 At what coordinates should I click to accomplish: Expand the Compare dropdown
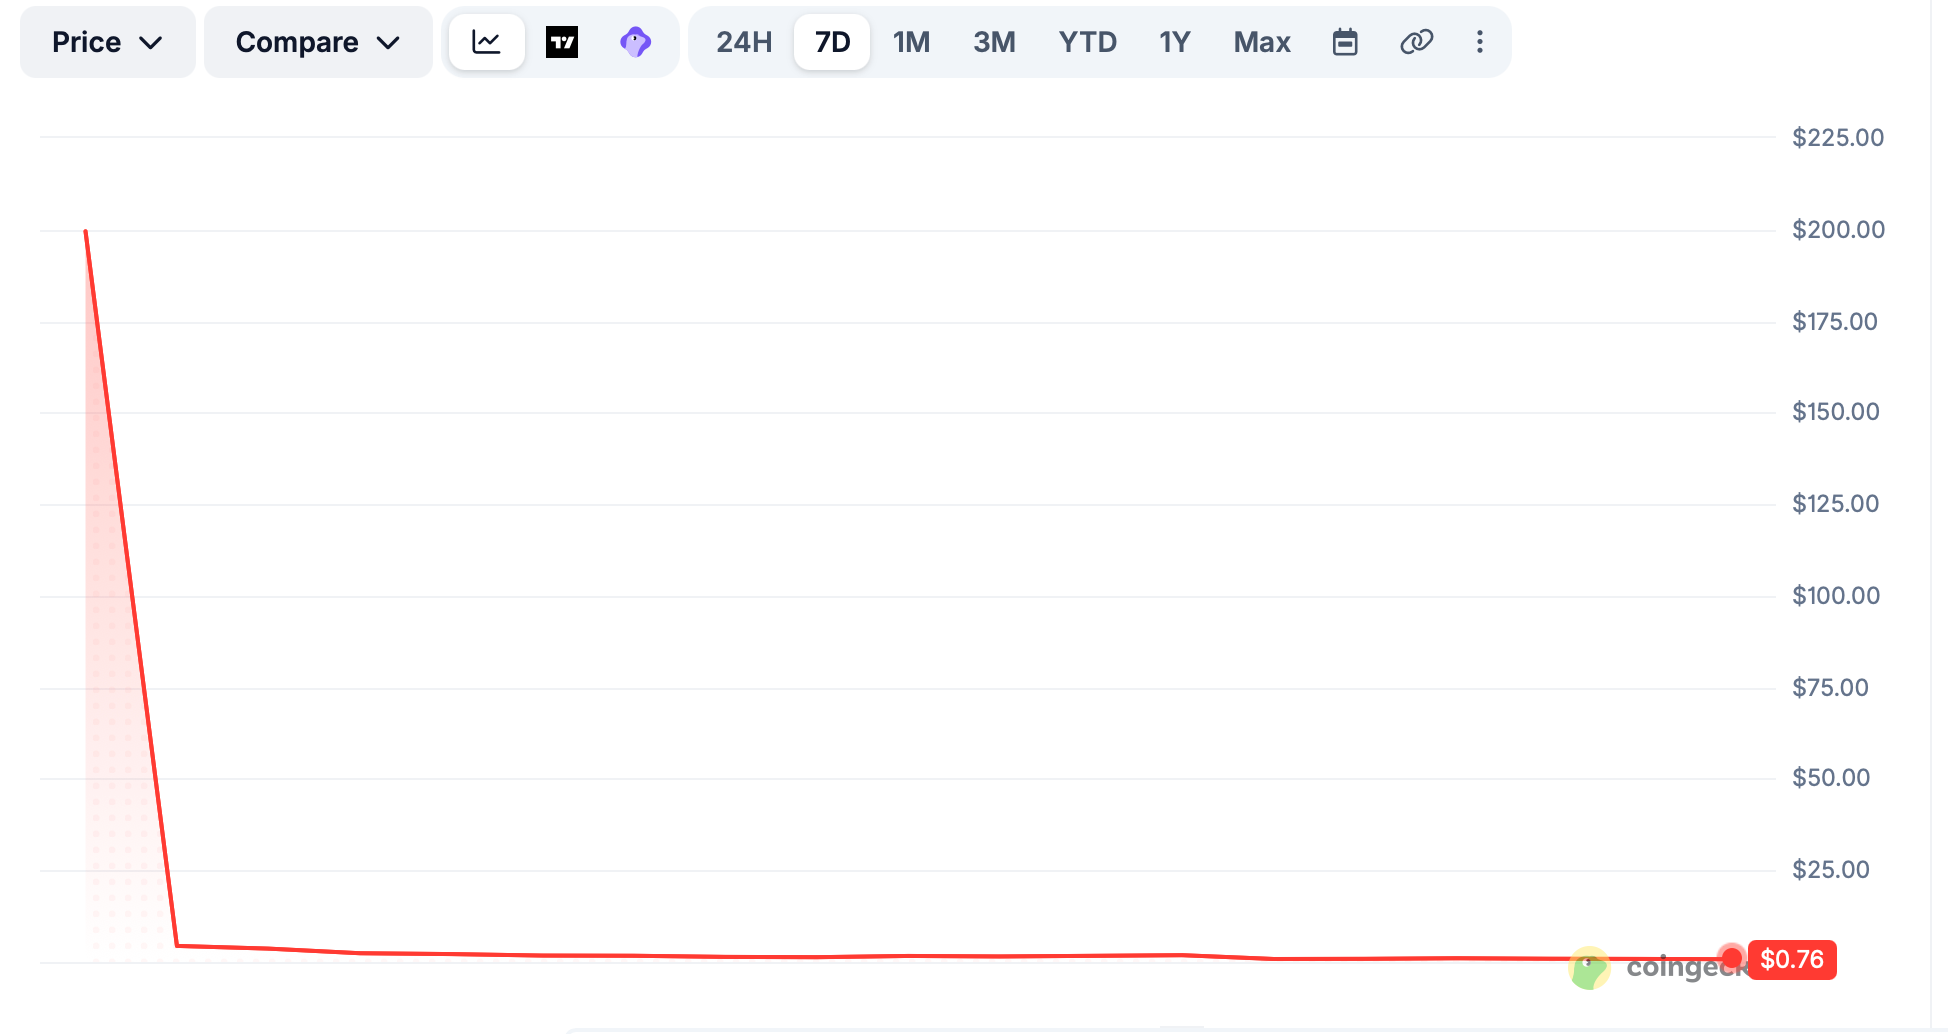coord(318,42)
